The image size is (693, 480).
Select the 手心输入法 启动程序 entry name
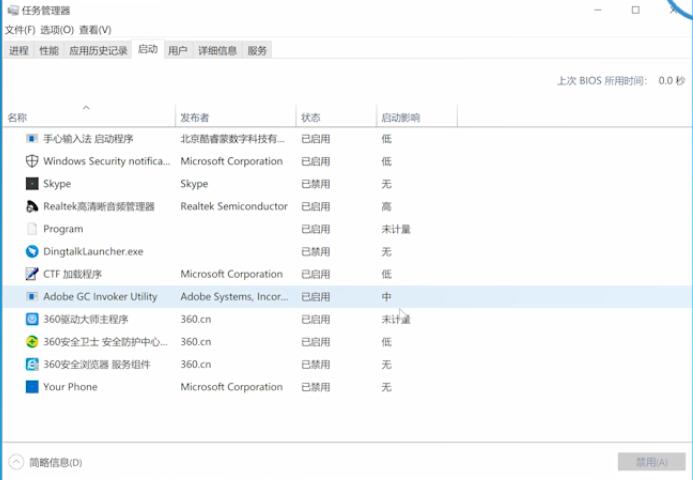88,139
